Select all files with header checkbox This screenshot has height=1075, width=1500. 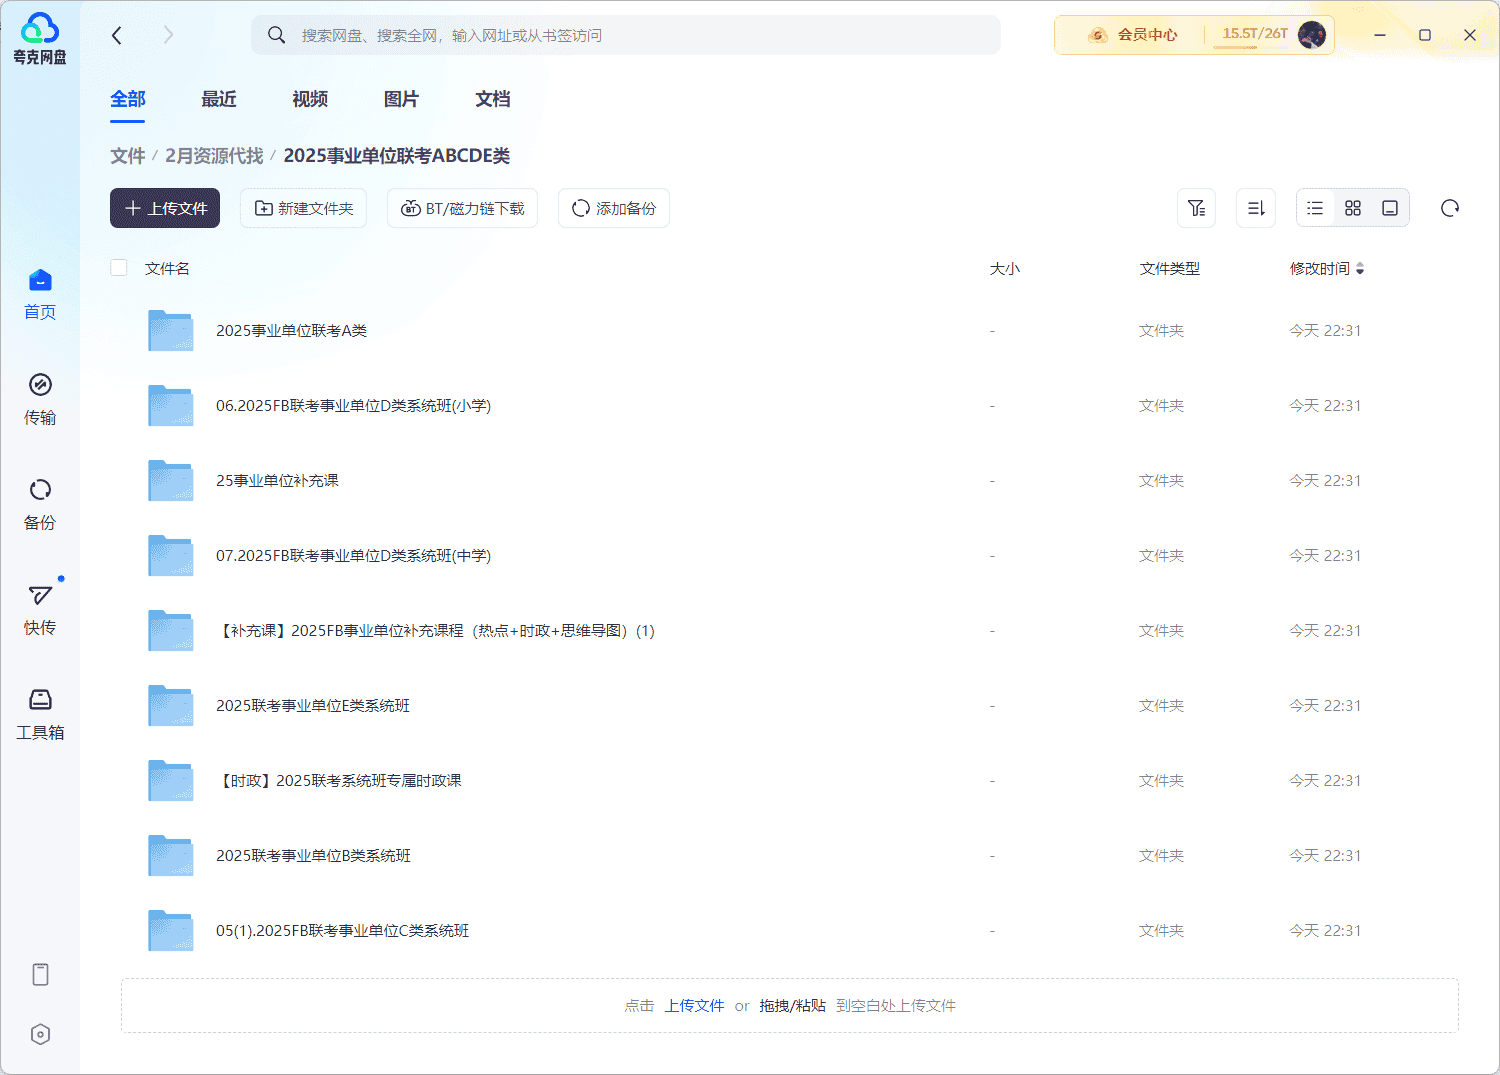coord(119,267)
